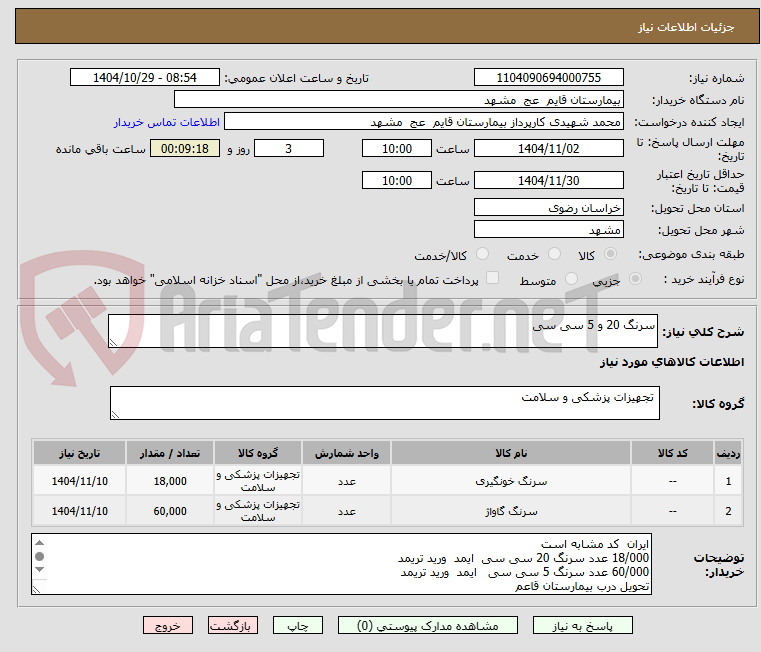Click the جزئیات اطلاعات نیاز header title

click(686, 27)
